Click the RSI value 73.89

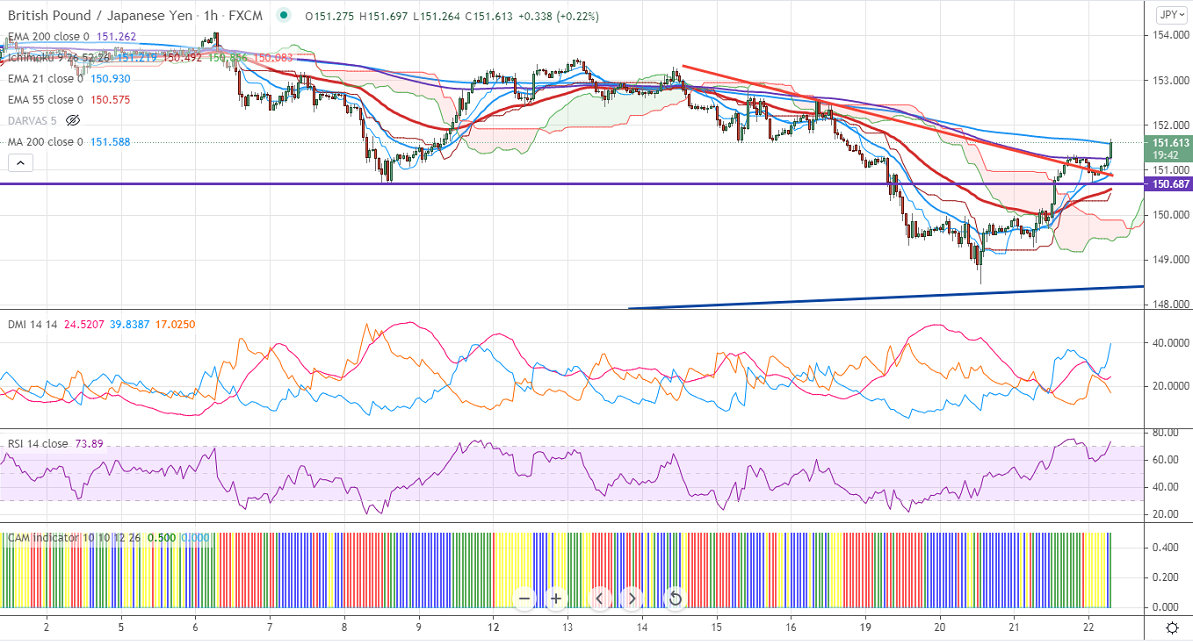[x=89, y=443]
